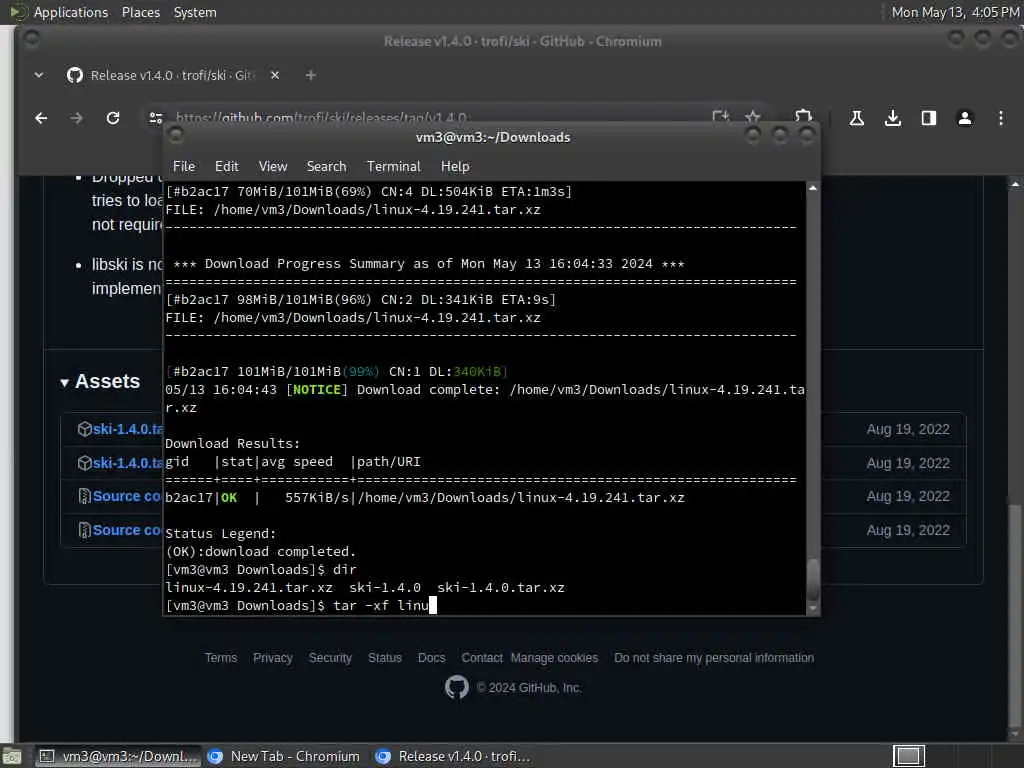Image resolution: width=1024 pixels, height=768 pixels.
Task: Open the terminal File menu
Action: pos(184,167)
